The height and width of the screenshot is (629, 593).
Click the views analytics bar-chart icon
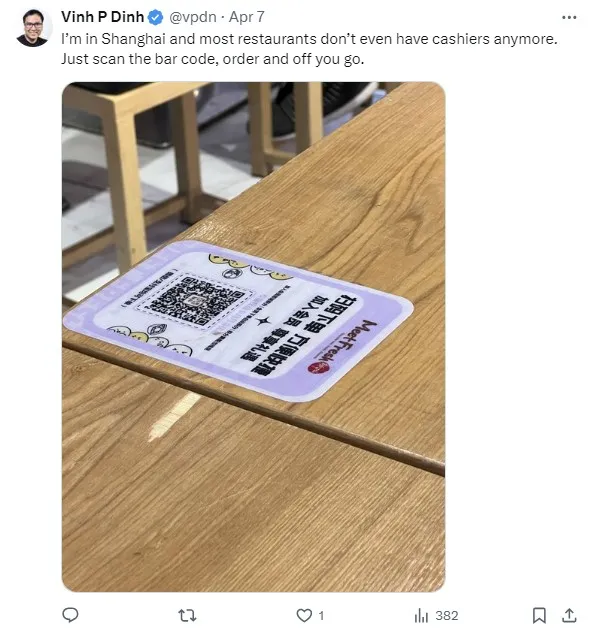click(421, 615)
